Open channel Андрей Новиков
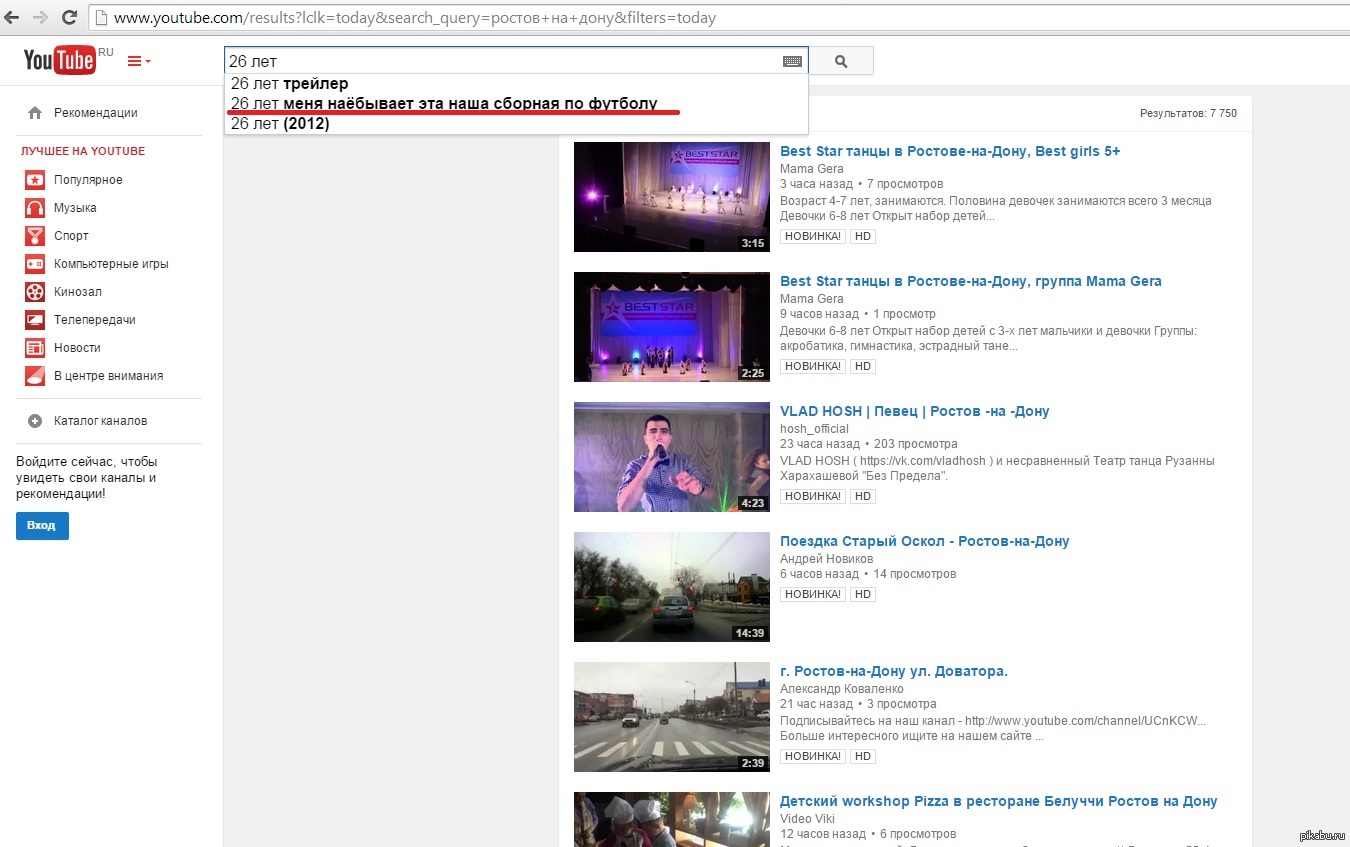This screenshot has height=847, width=1350. 826,559
